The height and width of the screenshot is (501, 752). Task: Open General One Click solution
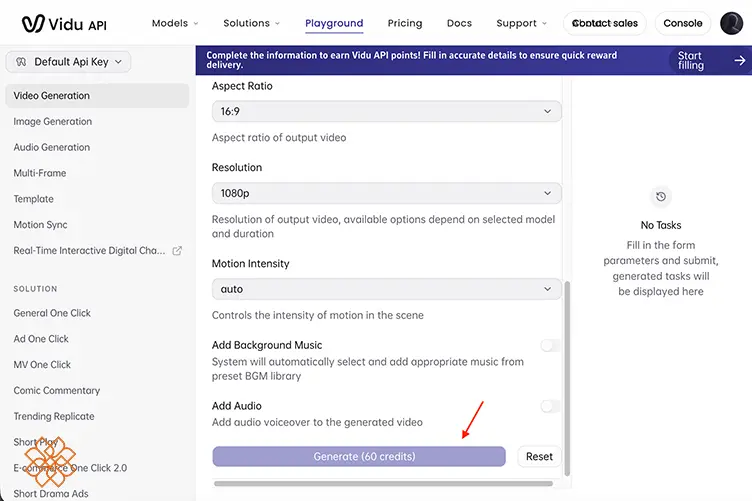point(52,313)
